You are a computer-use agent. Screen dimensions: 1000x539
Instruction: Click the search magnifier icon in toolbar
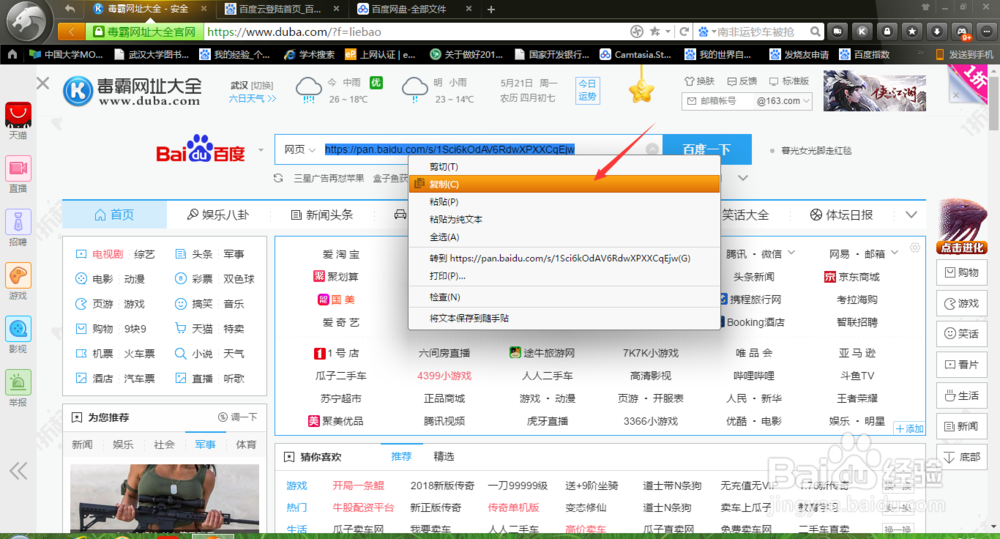pos(815,31)
